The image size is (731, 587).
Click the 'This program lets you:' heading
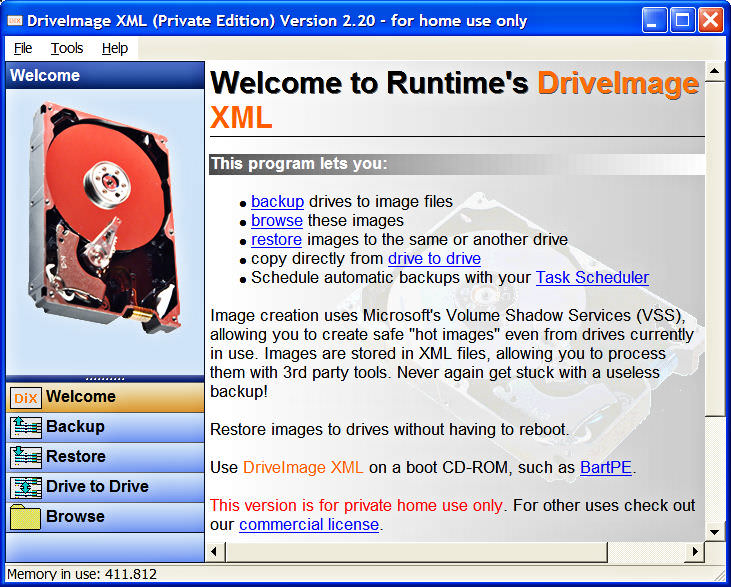click(299, 164)
